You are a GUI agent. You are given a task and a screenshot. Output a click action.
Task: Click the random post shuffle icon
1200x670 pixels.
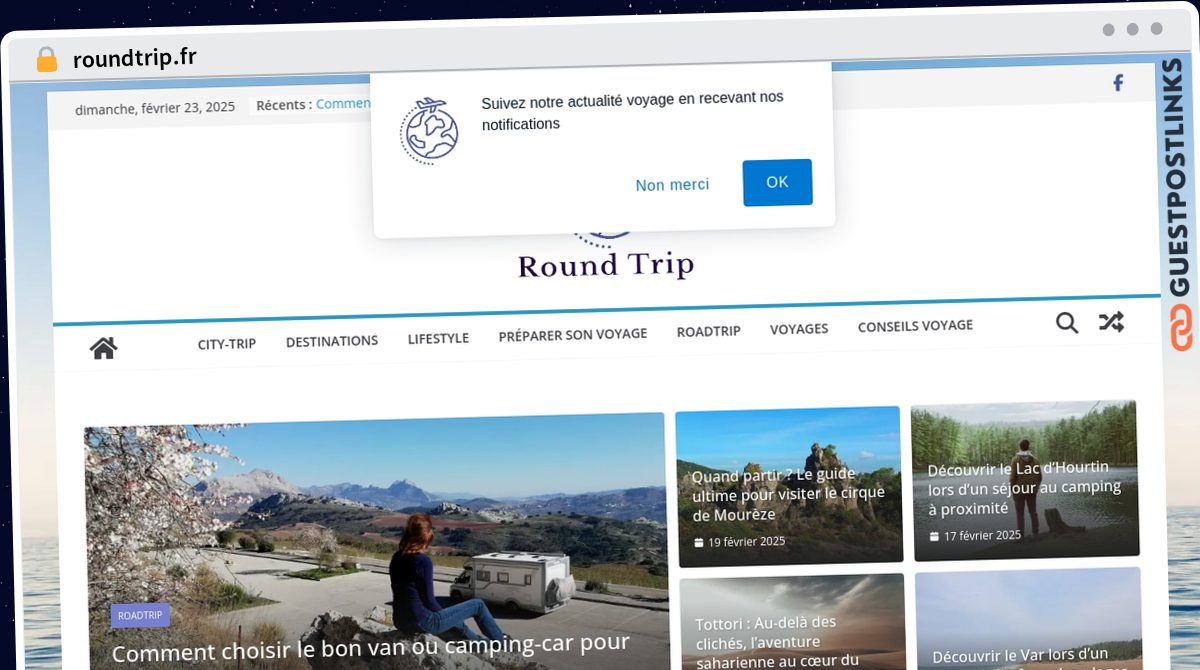click(1111, 322)
